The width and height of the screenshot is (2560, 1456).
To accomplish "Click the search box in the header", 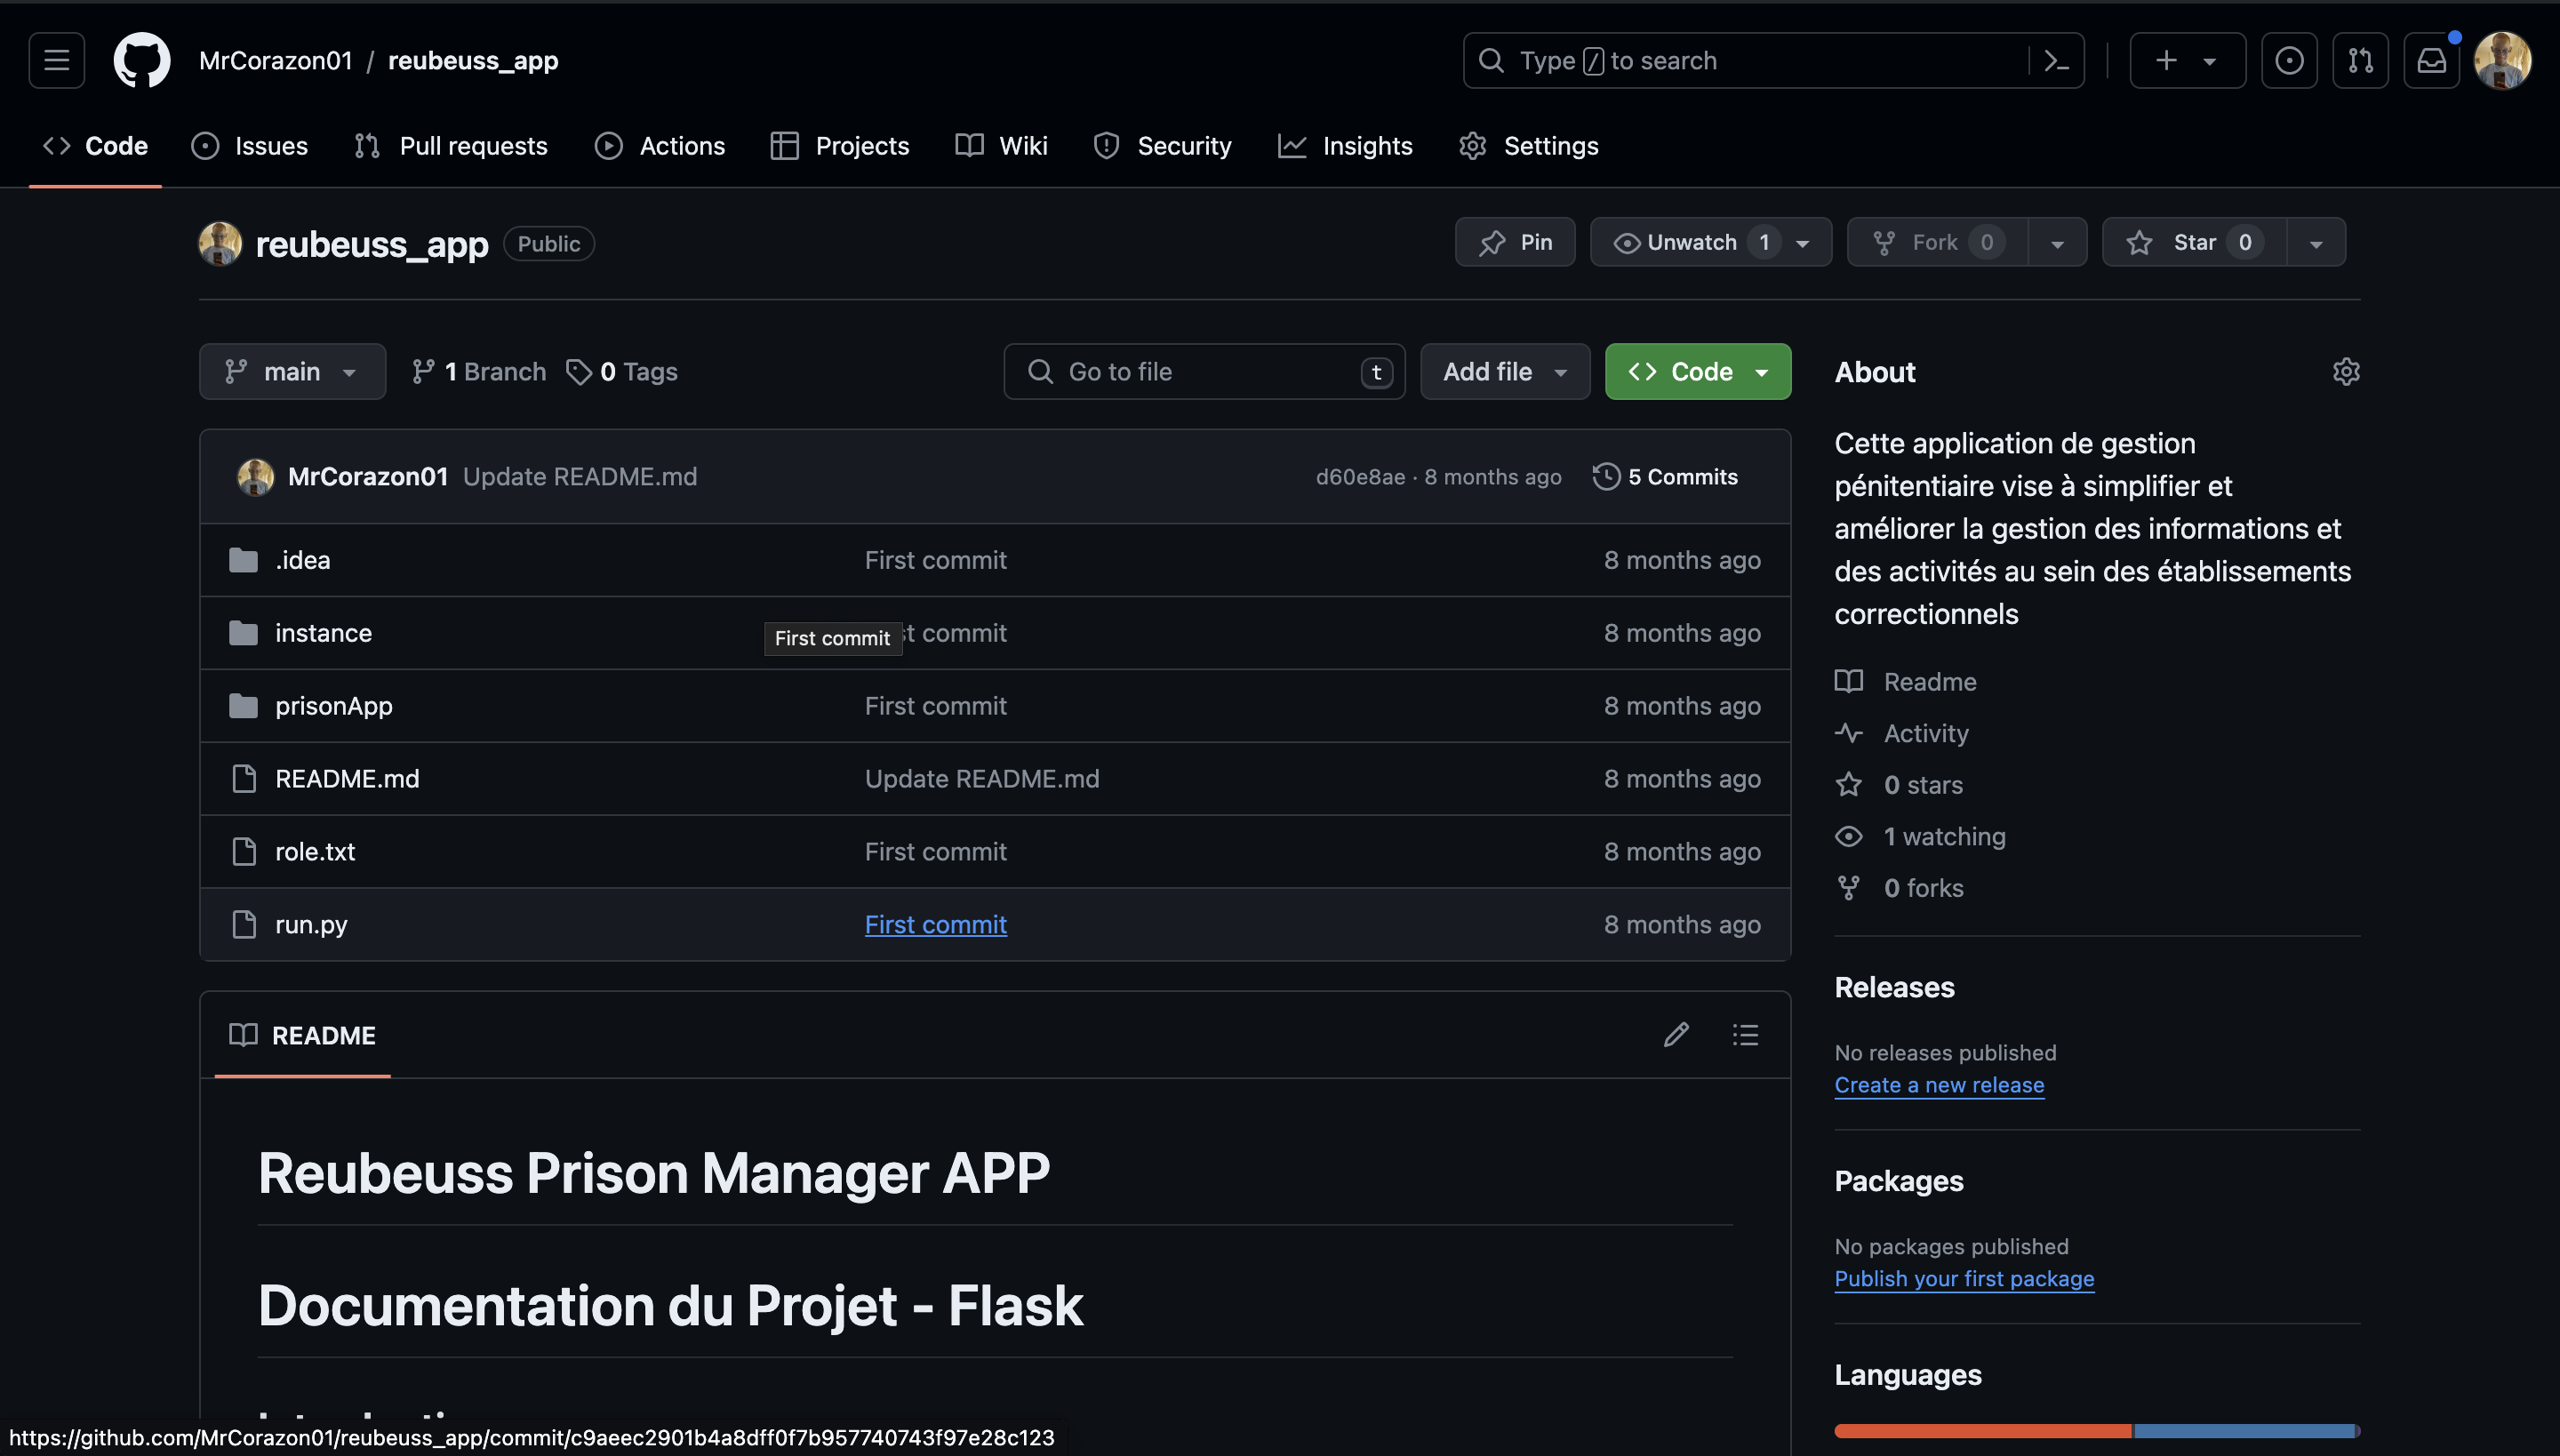I will [1745, 61].
